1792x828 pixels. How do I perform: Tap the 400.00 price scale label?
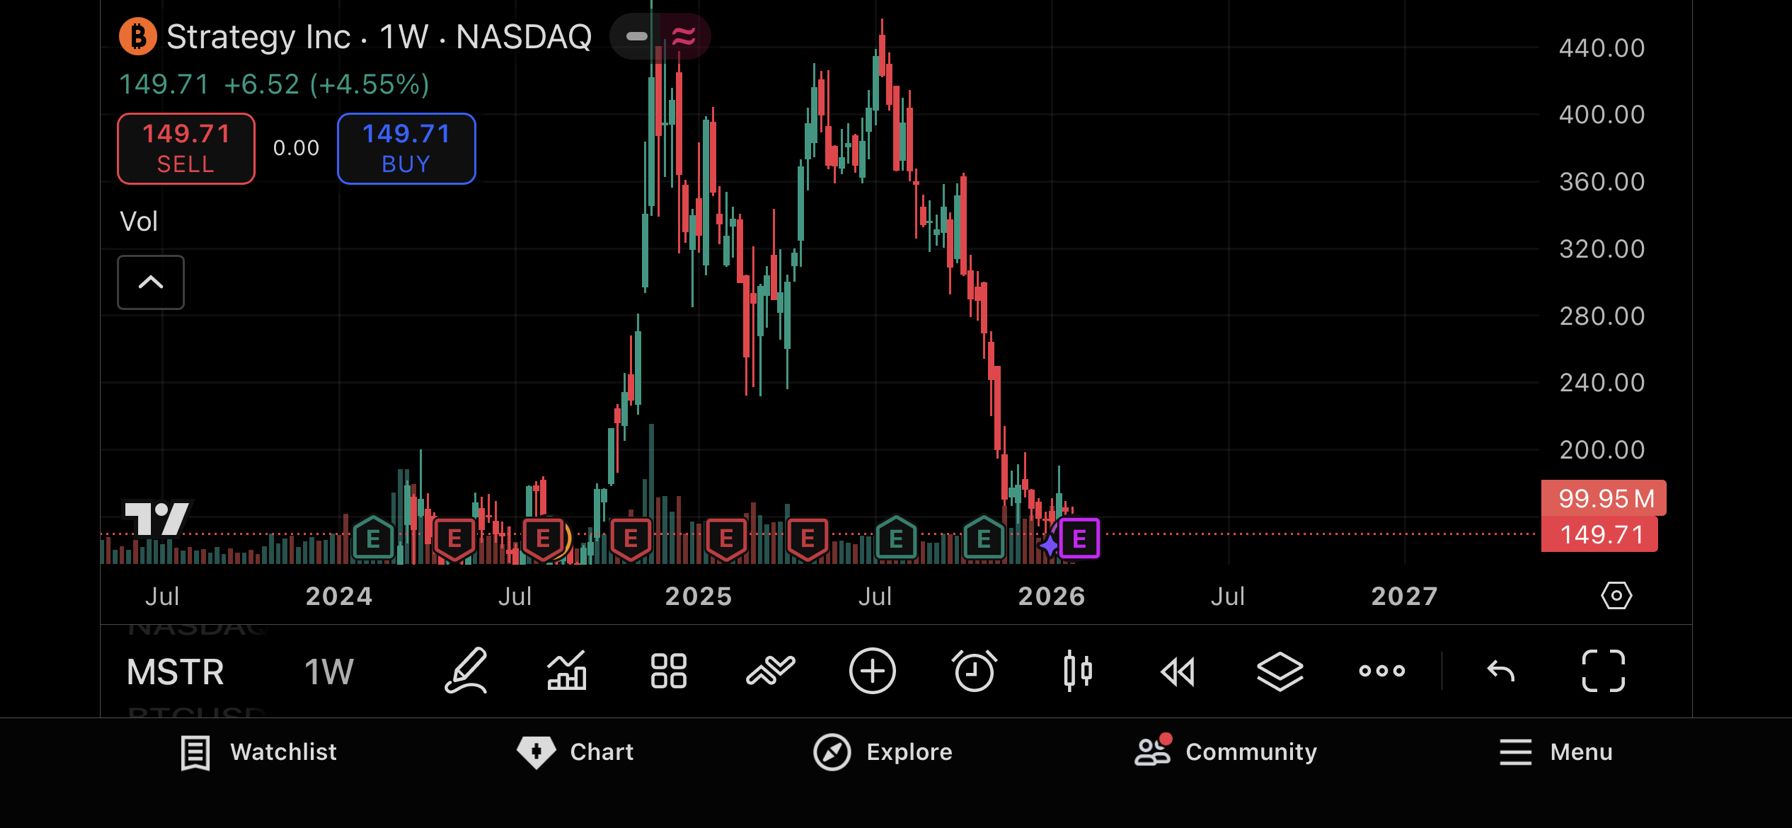pyautogui.click(x=1602, y=115)
